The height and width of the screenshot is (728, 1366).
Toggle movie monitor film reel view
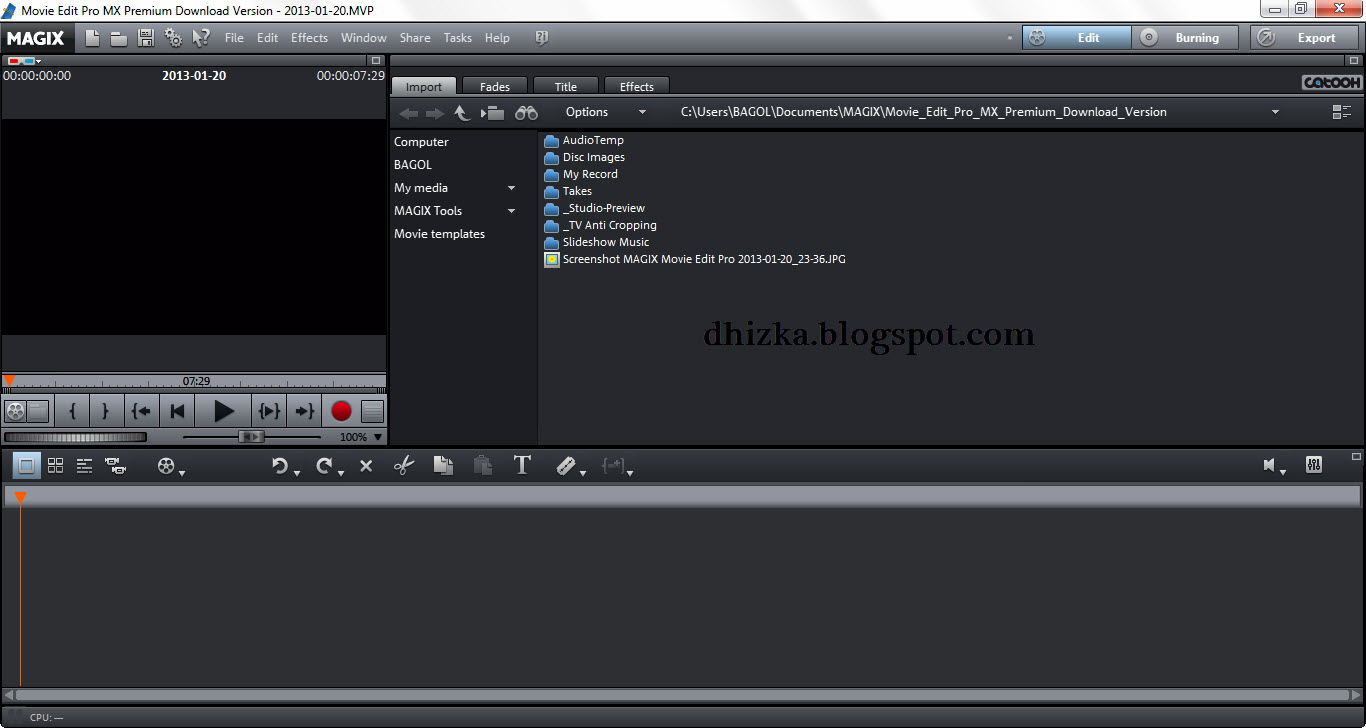coord(15,411)
